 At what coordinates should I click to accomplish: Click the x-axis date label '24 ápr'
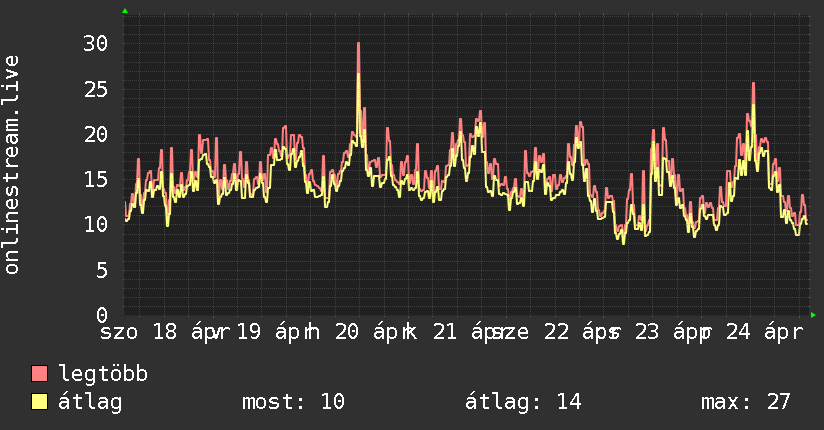coord(765,333)
